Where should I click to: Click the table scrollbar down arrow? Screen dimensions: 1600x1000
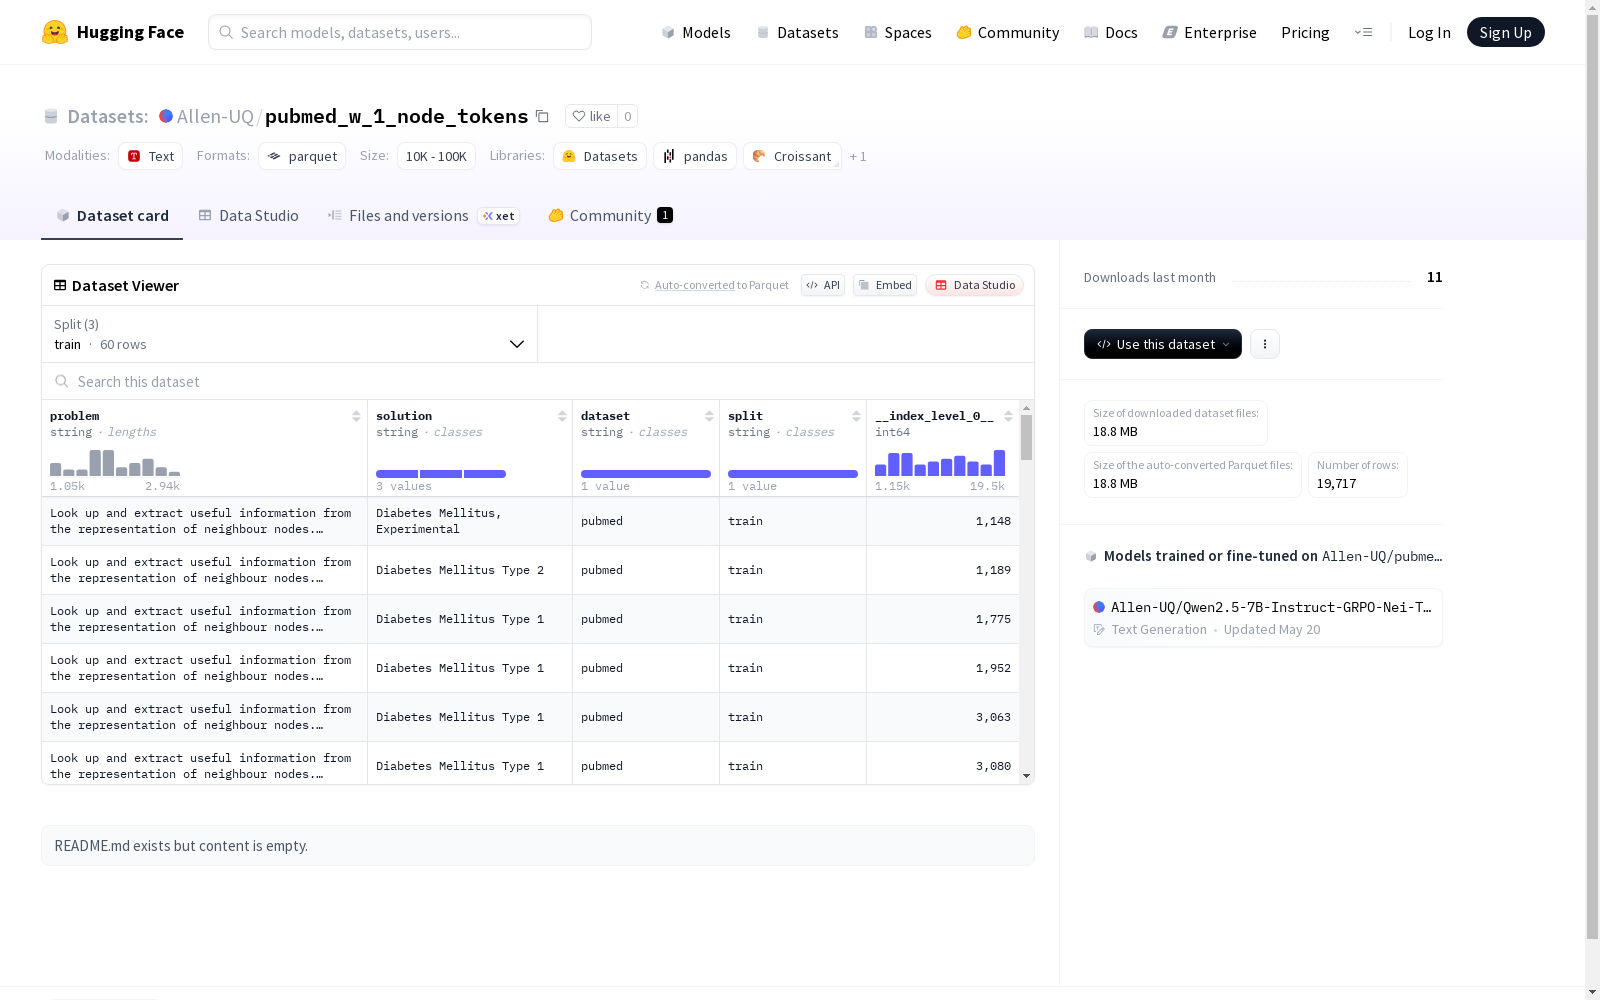1027,776
